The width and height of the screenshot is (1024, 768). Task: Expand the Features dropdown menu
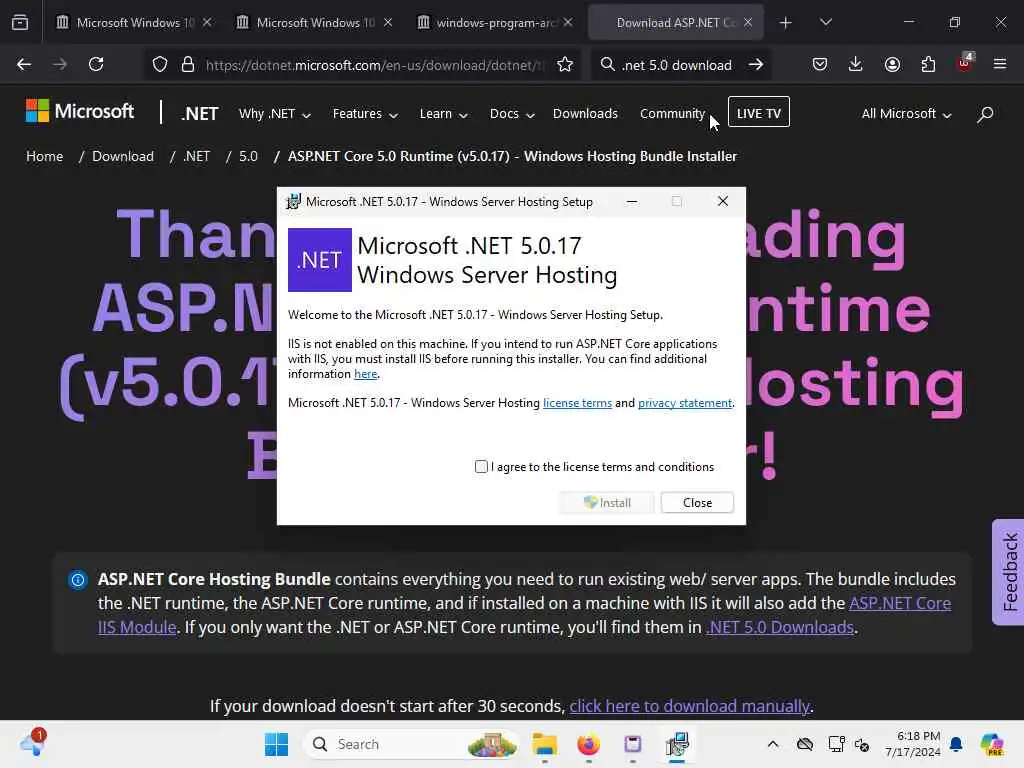tap(365, 114)
